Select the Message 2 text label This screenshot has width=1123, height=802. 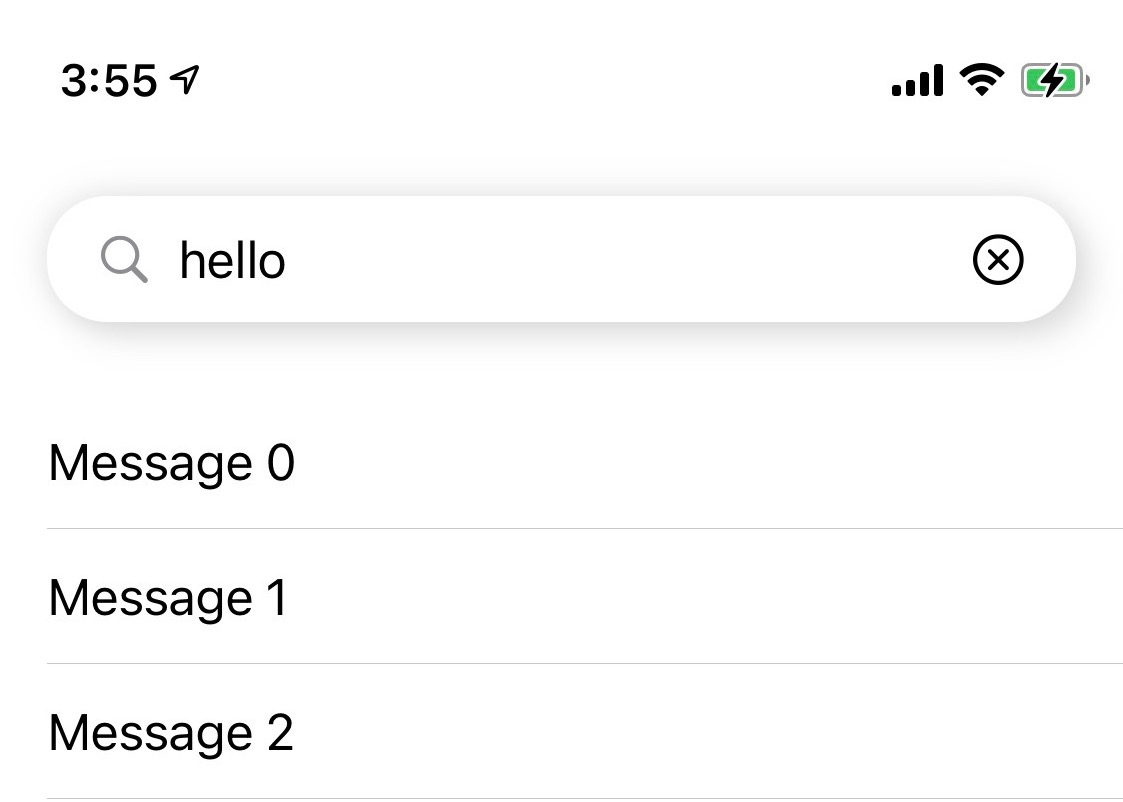[x=170, y=733]
